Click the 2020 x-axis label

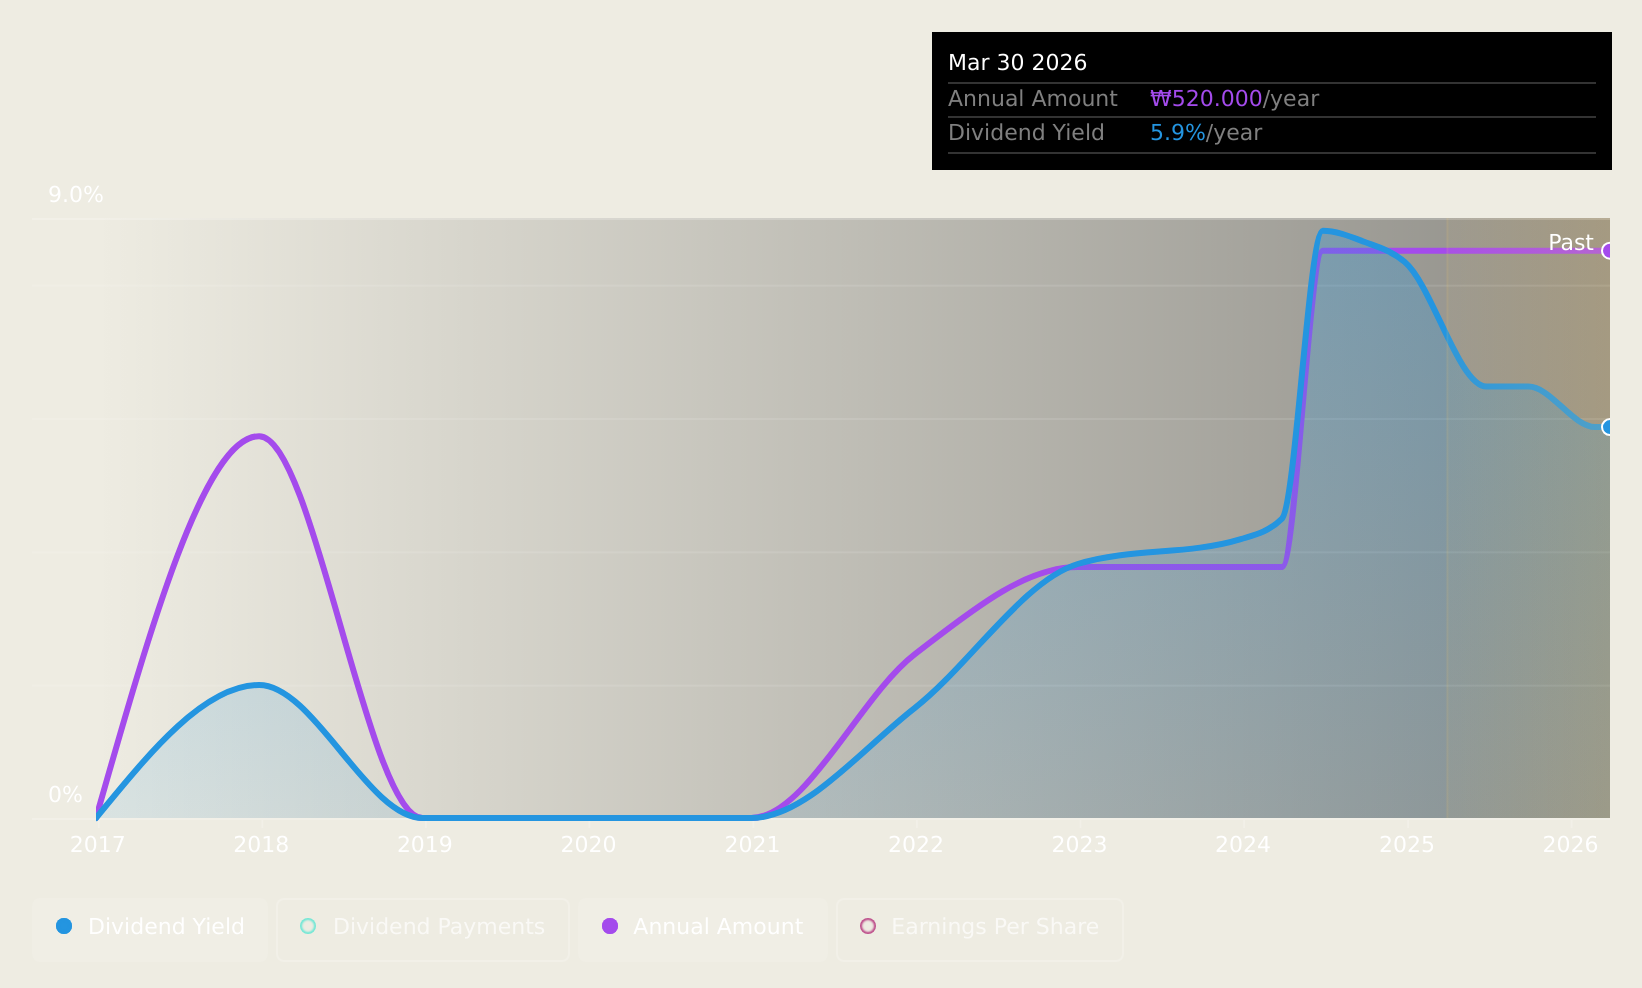(x=589, y=845)
